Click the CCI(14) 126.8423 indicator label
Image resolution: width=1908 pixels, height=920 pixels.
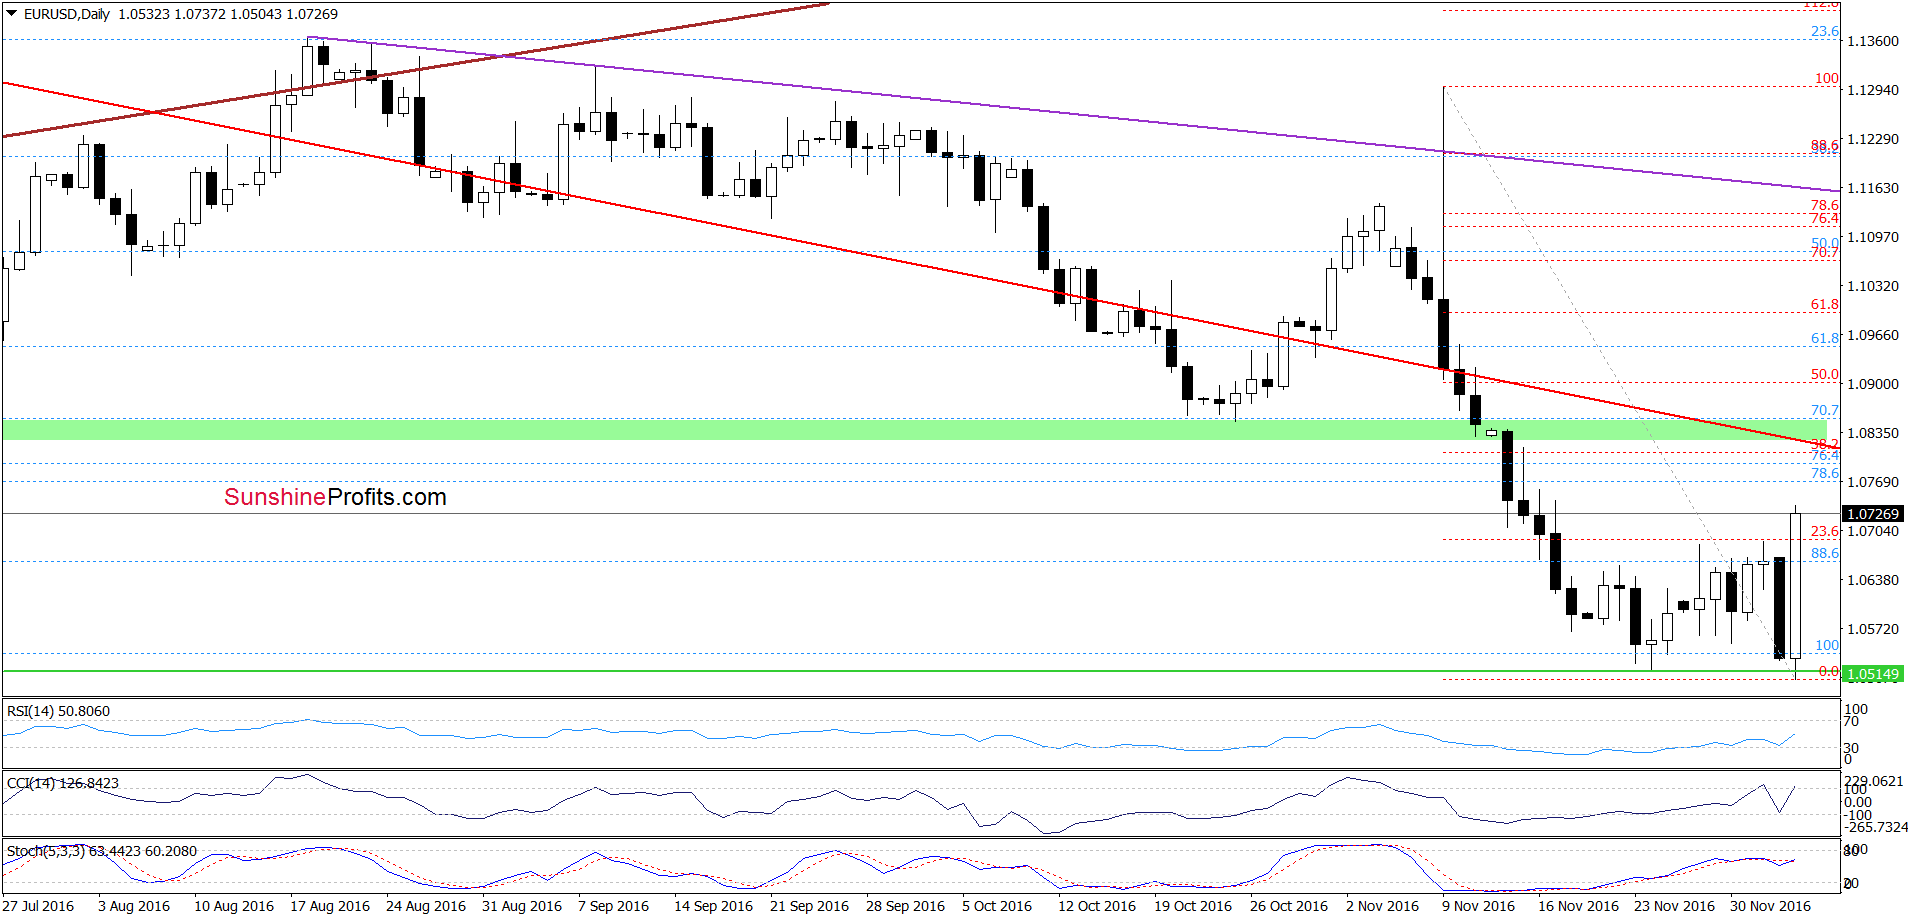tap(62, 783)
